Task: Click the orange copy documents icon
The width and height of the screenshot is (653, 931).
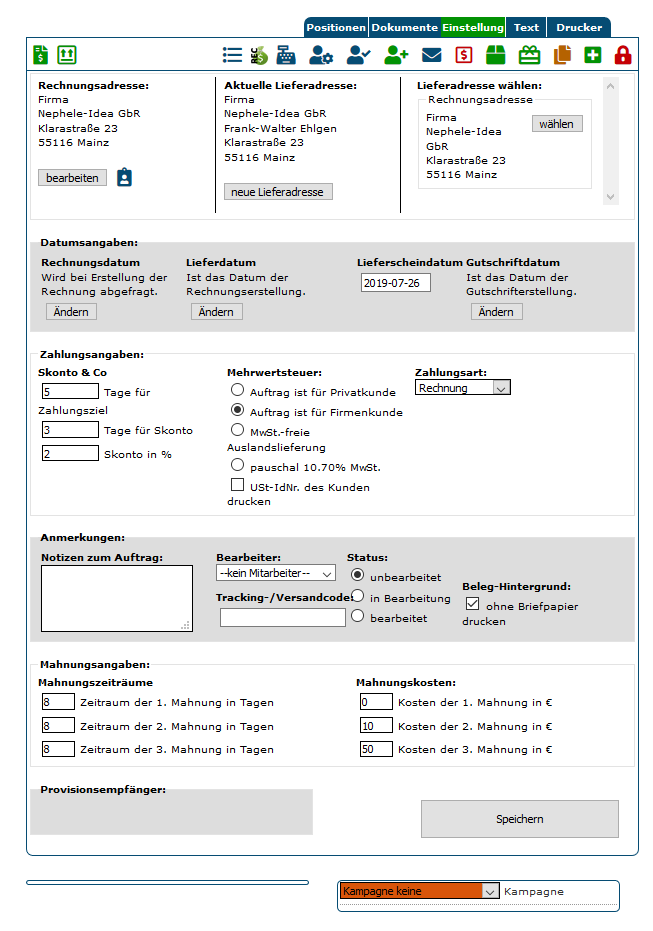Action: (x=562, y=55)
